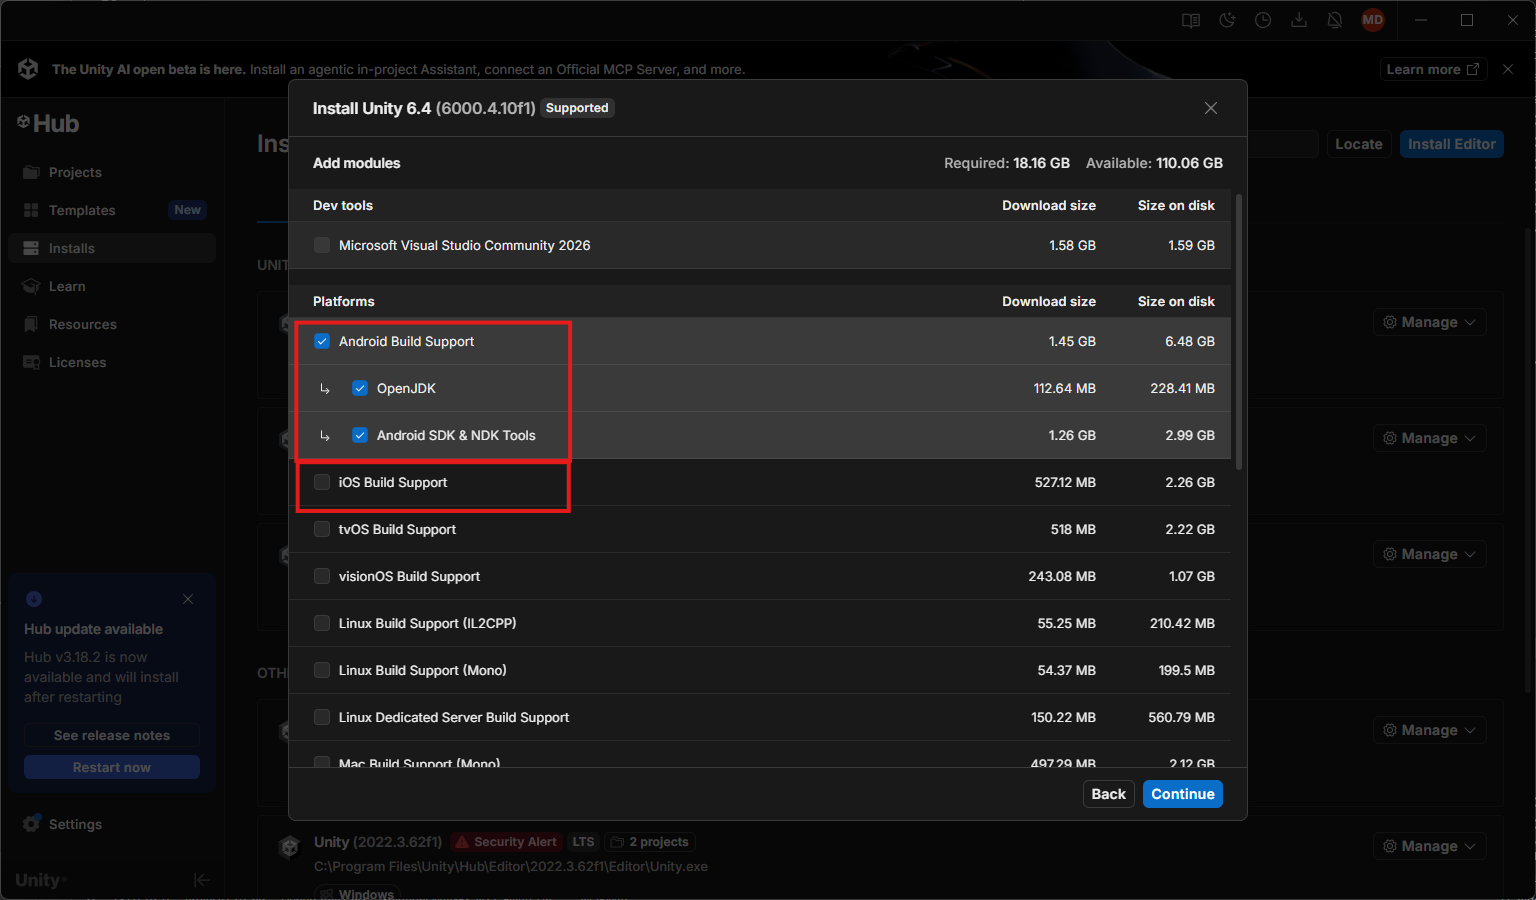Click the 2 projects badge
Viewport: 1536px width, 900px height.
pos(650,842)
